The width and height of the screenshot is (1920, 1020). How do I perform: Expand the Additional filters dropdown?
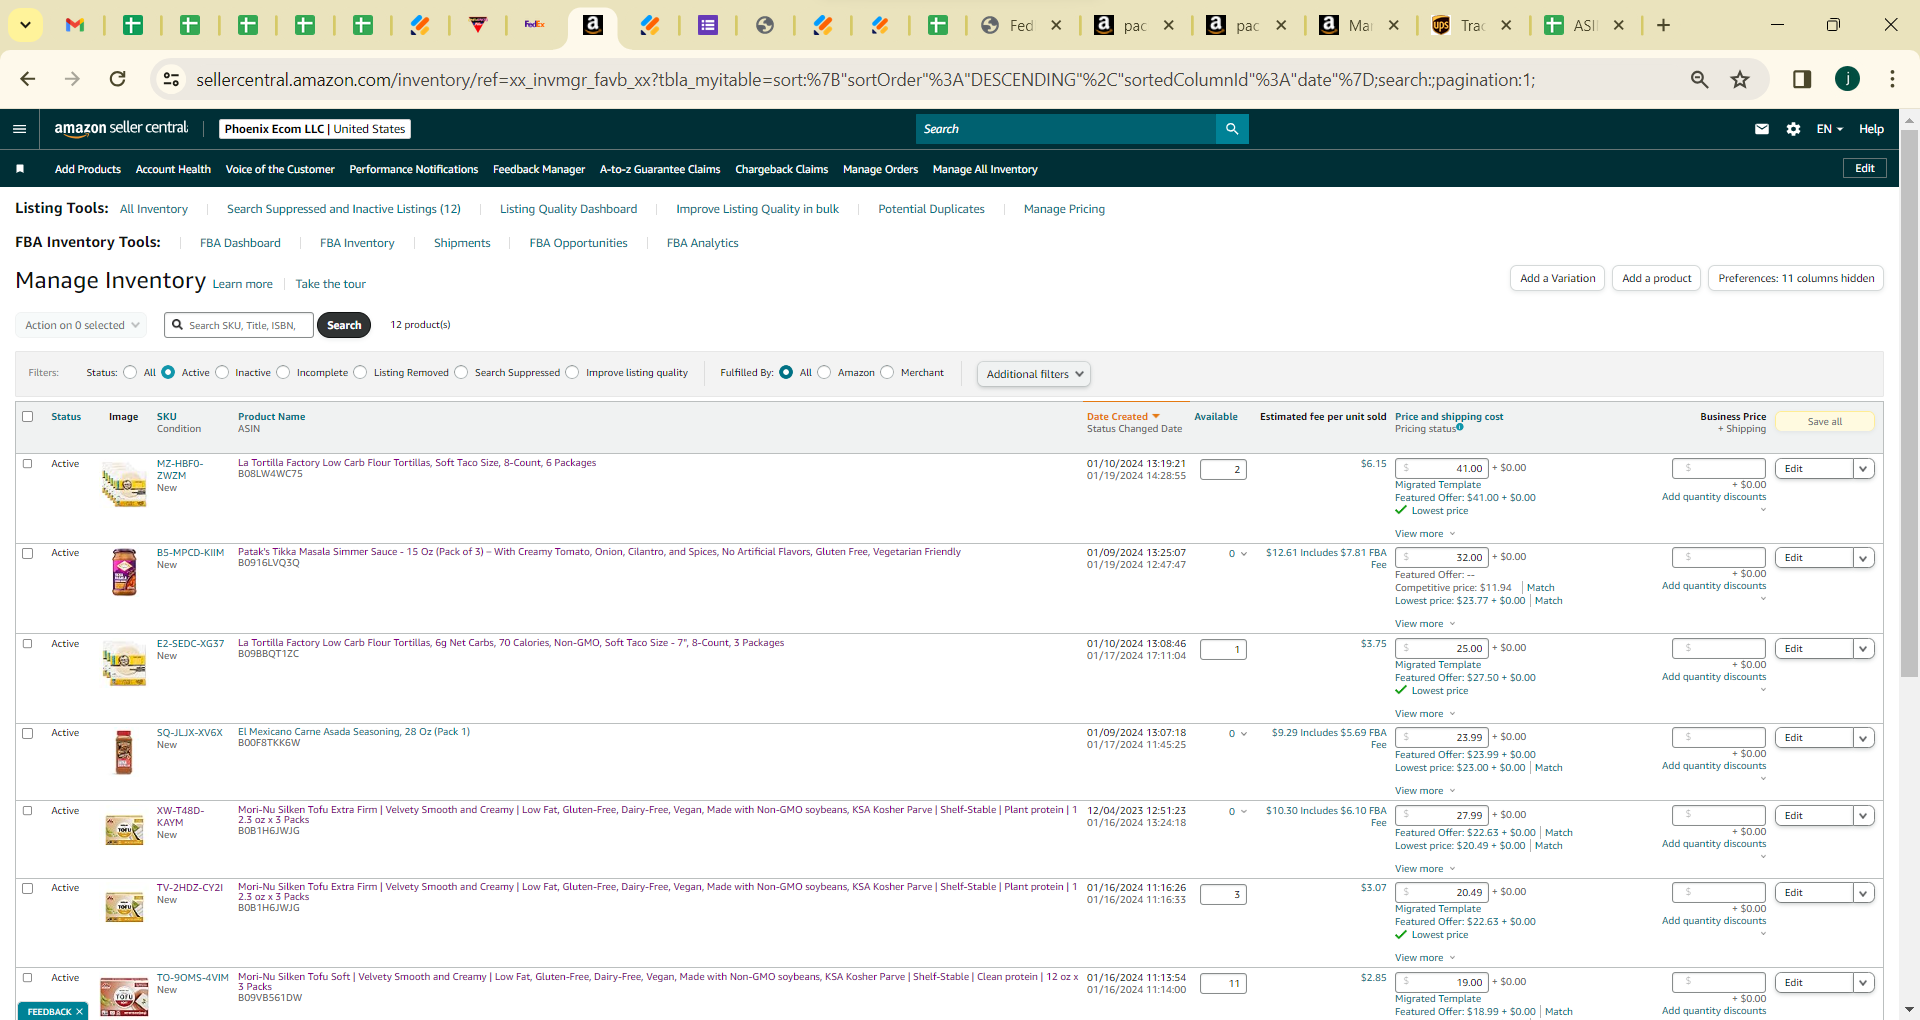[1034, 374]
